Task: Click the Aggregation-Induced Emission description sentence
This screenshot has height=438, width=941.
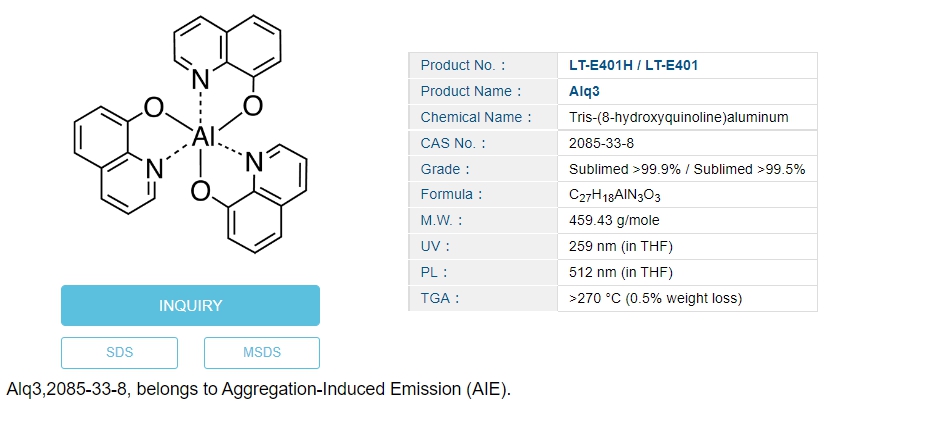Action: 259,389
